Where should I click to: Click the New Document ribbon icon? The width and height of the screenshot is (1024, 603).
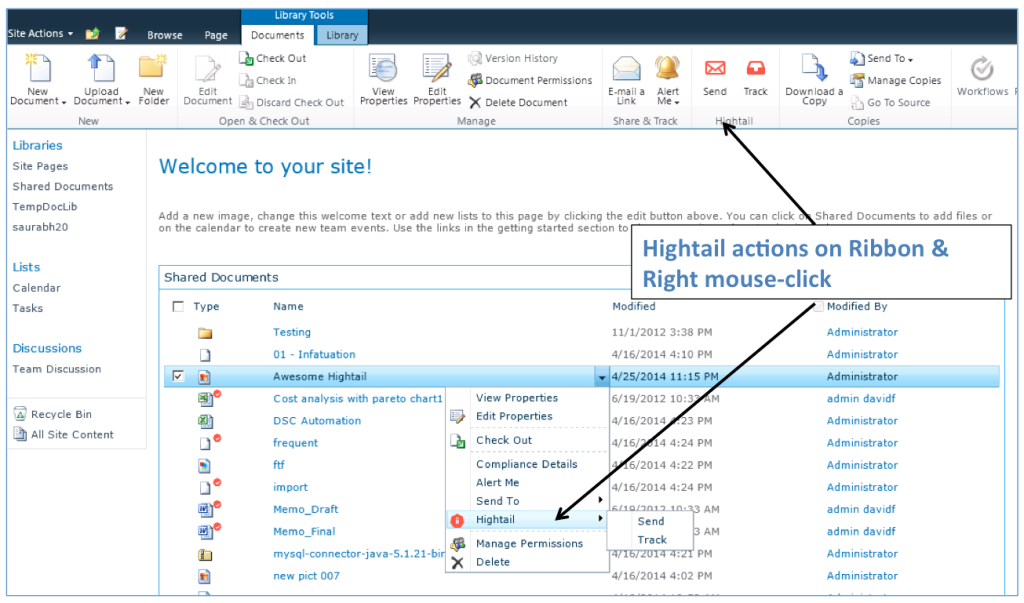click(x=38, y=68)
